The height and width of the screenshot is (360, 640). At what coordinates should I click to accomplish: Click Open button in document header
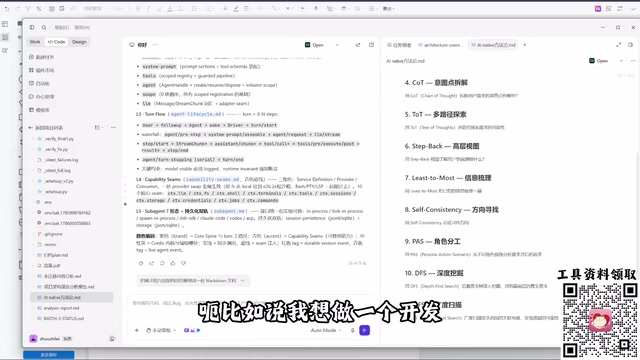(x=598, y=61)
